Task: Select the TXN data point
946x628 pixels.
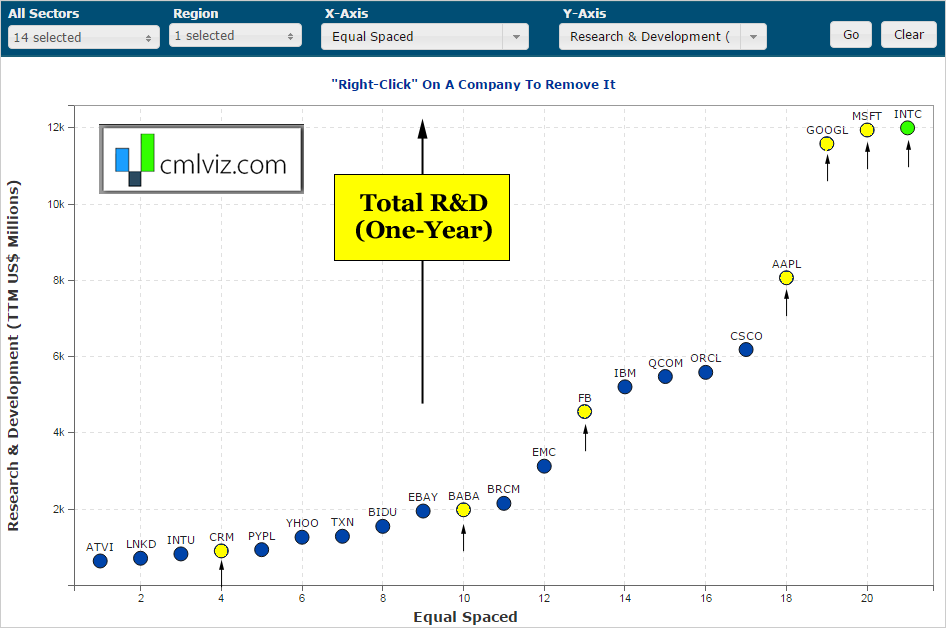Action: (342, 536)
